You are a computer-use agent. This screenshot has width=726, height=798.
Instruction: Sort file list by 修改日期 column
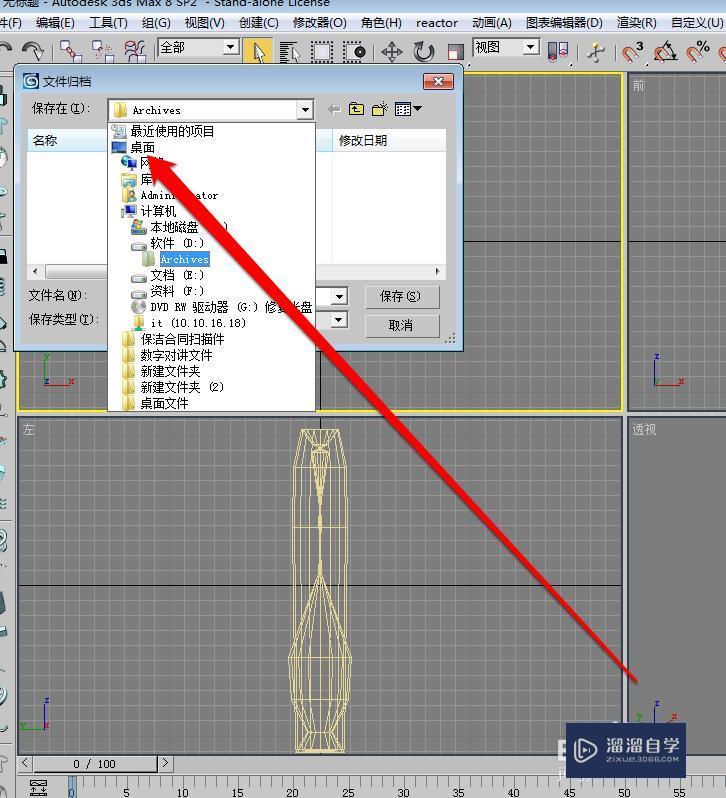click(389, 140)
